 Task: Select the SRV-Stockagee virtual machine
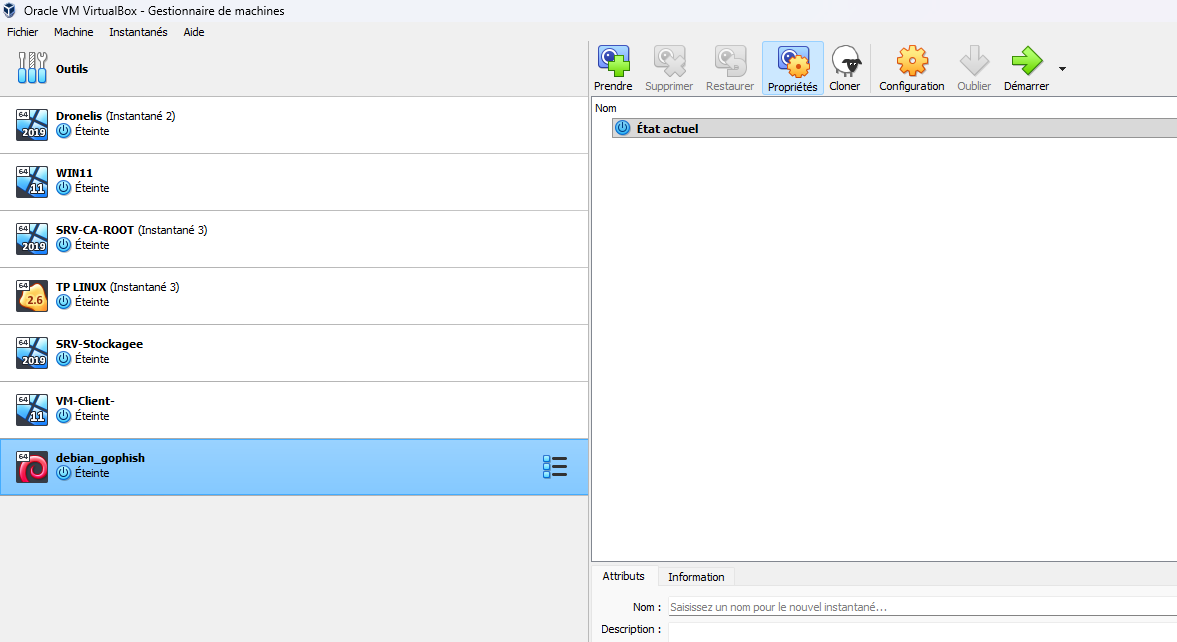(99, 352)
